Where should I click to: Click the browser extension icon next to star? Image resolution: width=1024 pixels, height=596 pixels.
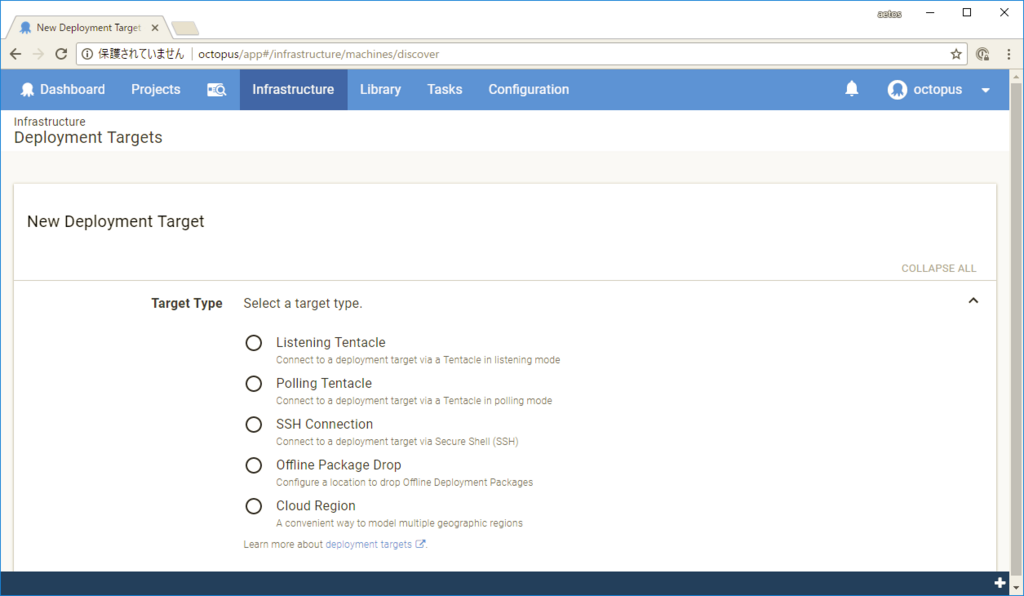coord(983,54)
